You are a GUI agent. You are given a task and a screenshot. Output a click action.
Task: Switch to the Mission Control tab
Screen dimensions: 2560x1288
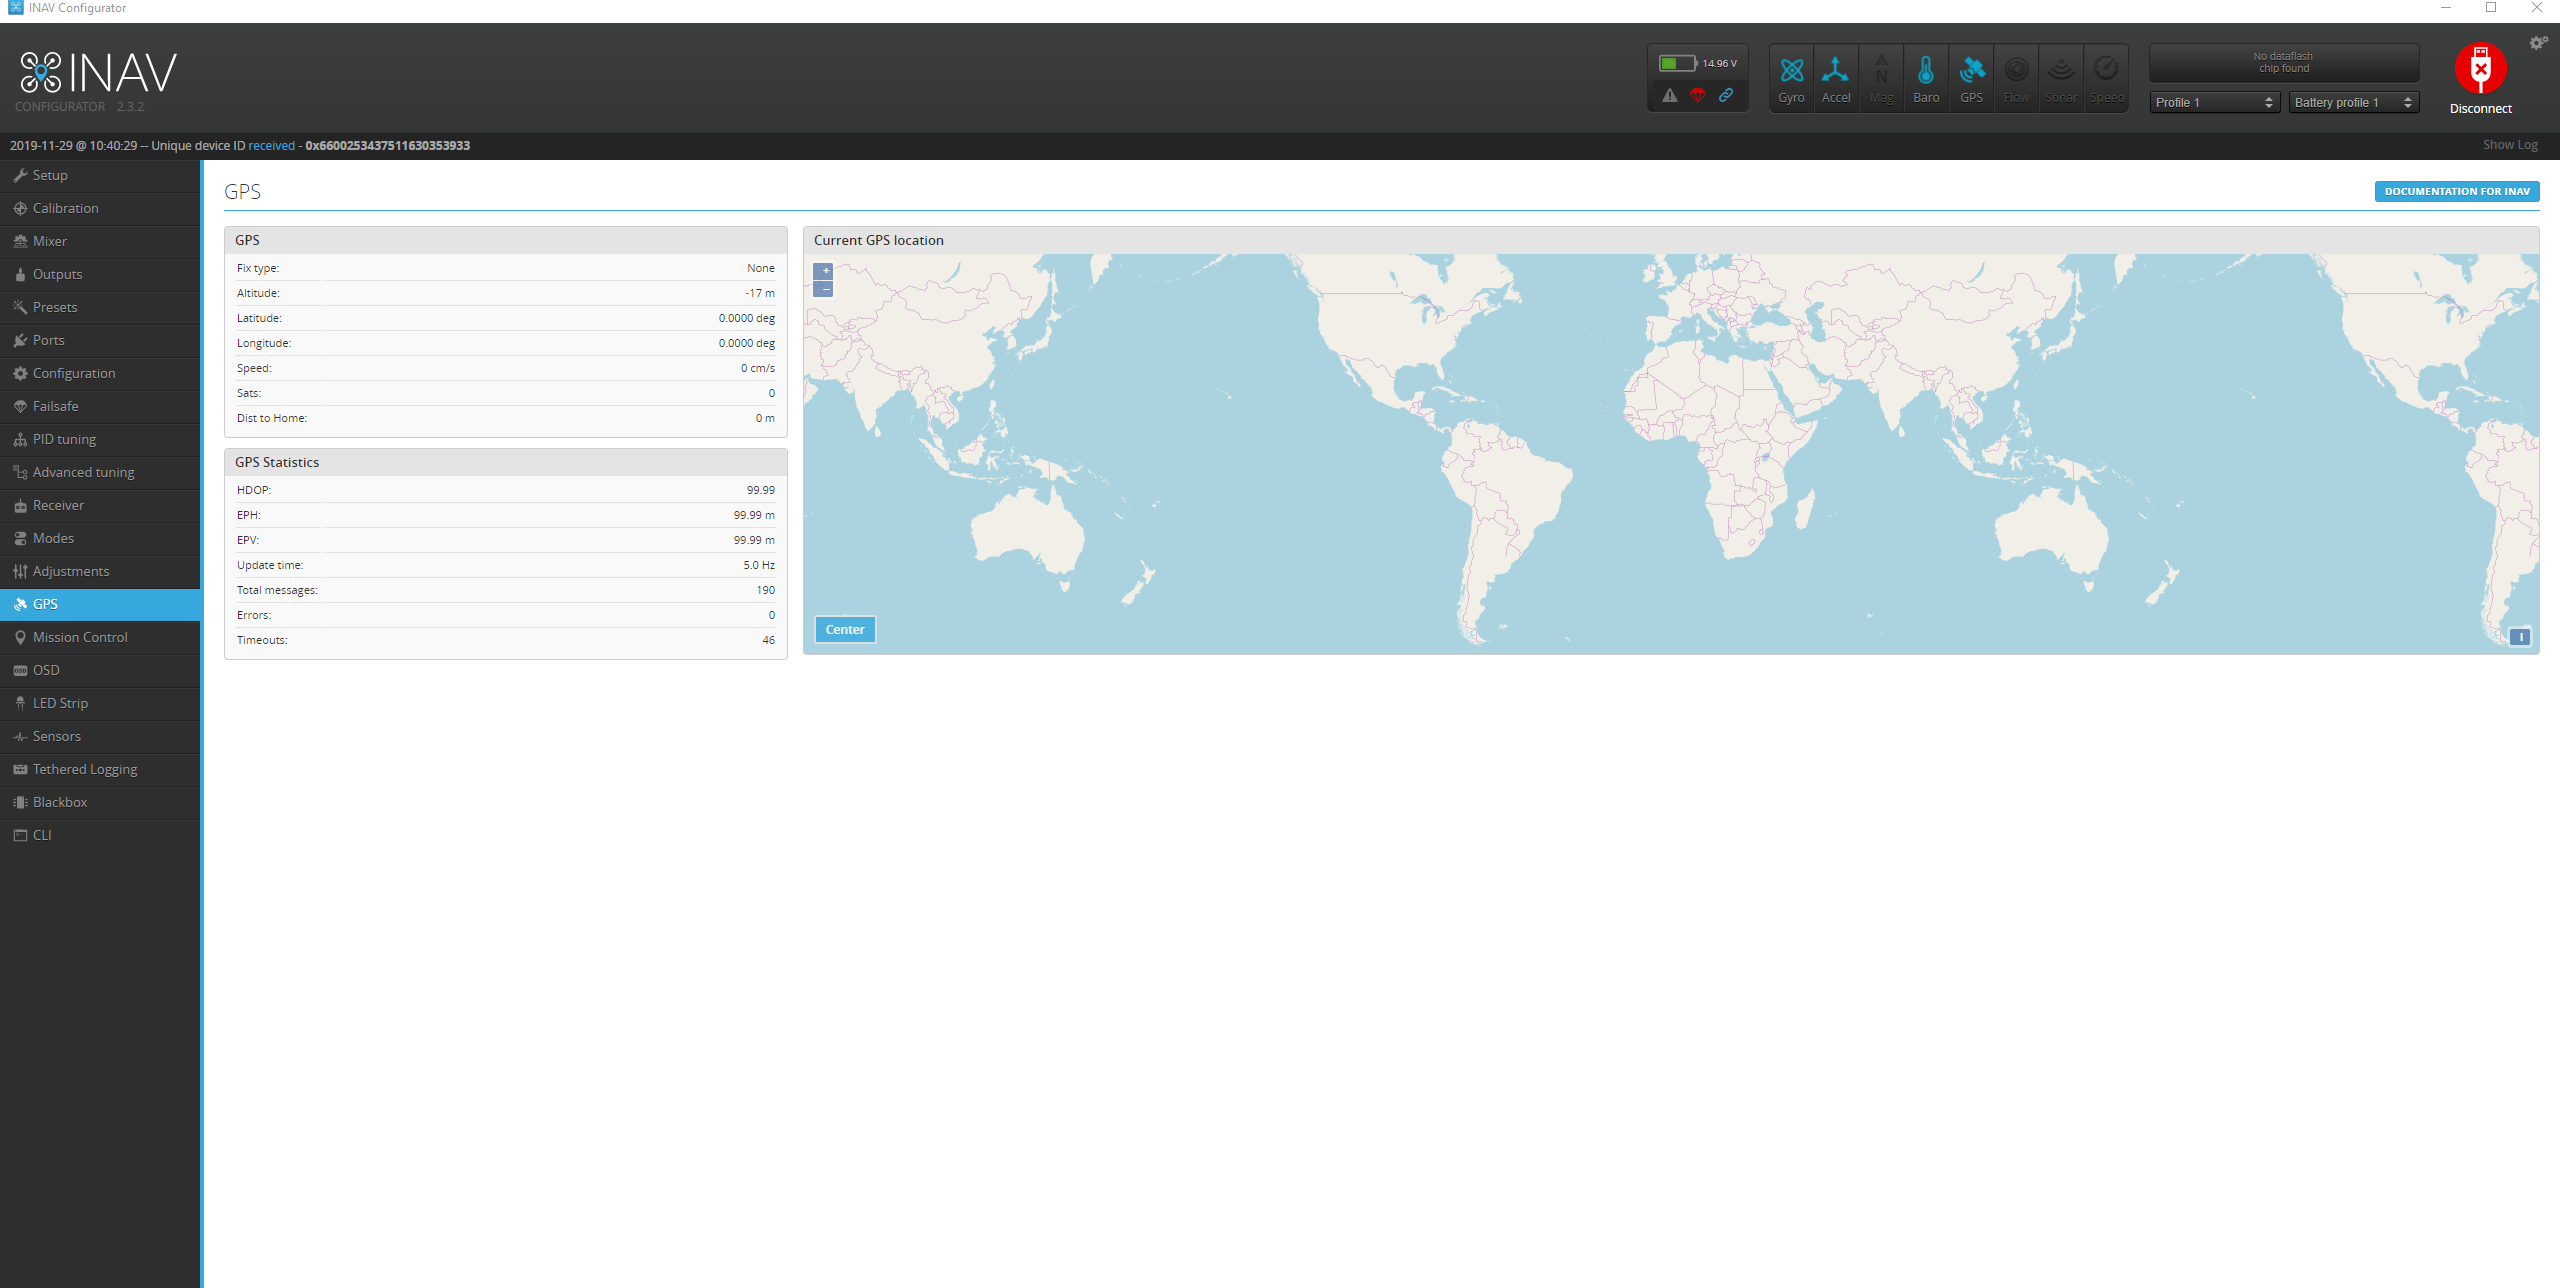[x=80, y=637]
